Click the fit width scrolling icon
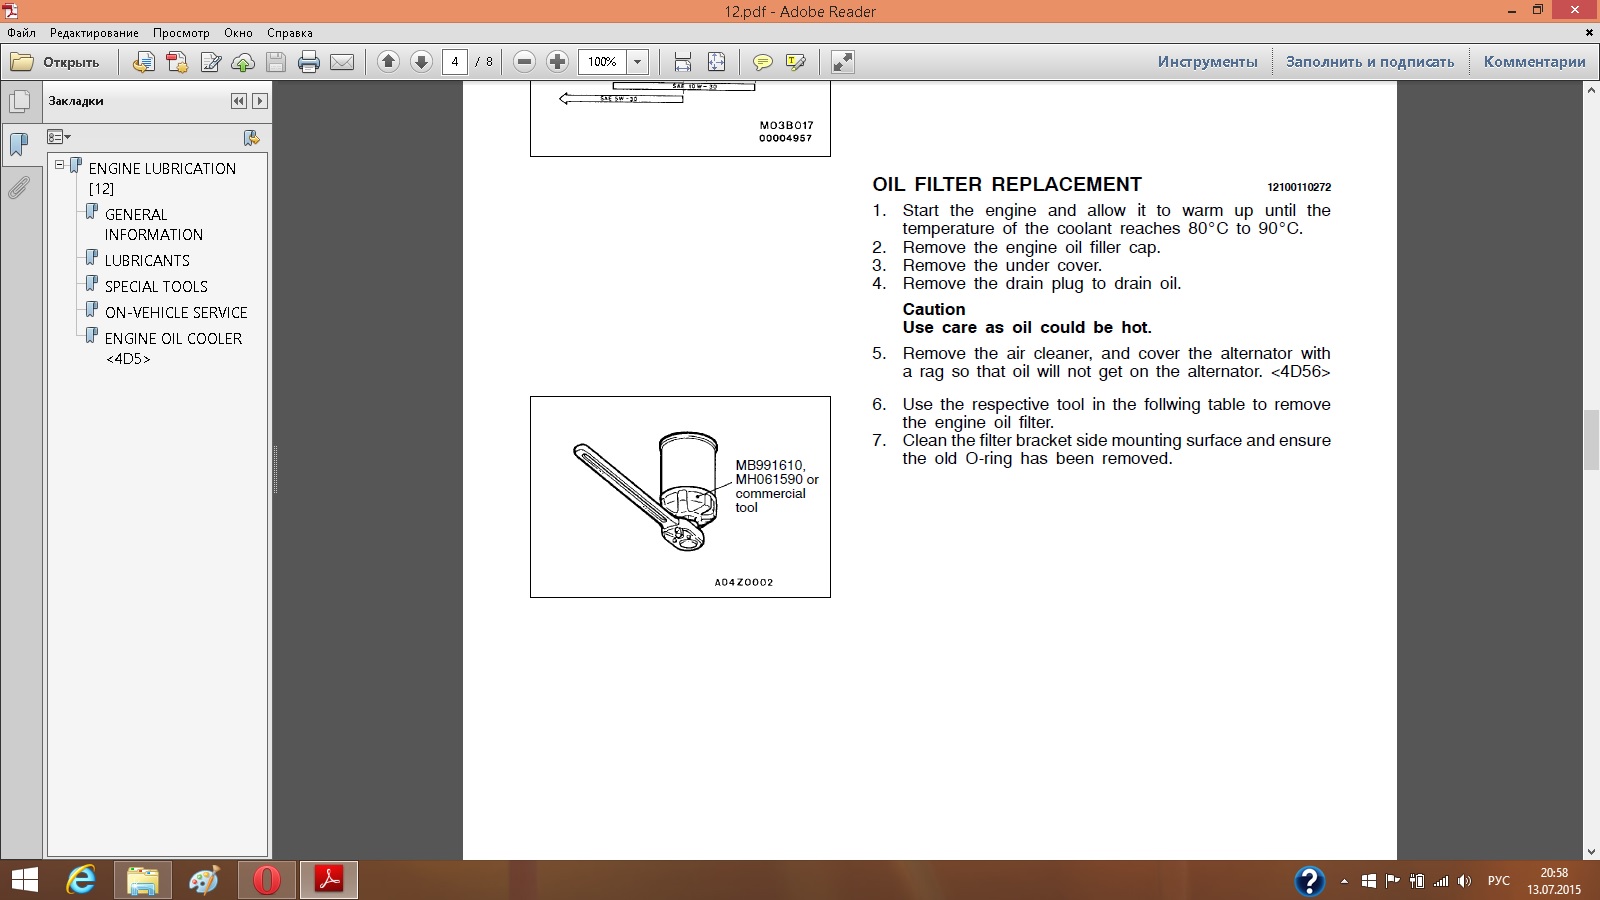This screenshot has height=900, width=1600. point(683,62)
